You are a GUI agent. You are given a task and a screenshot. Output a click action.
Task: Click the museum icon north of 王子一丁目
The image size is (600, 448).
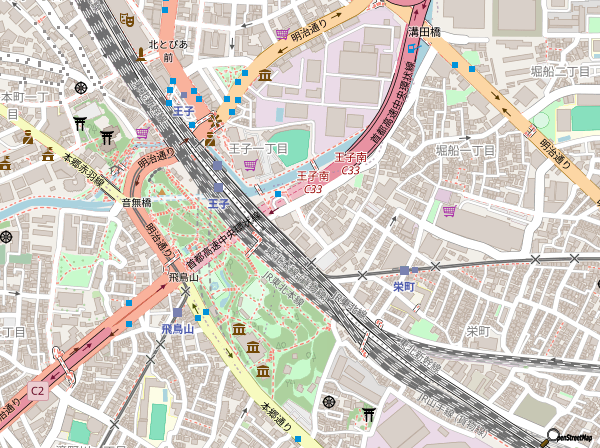click(x=265, y=76)
